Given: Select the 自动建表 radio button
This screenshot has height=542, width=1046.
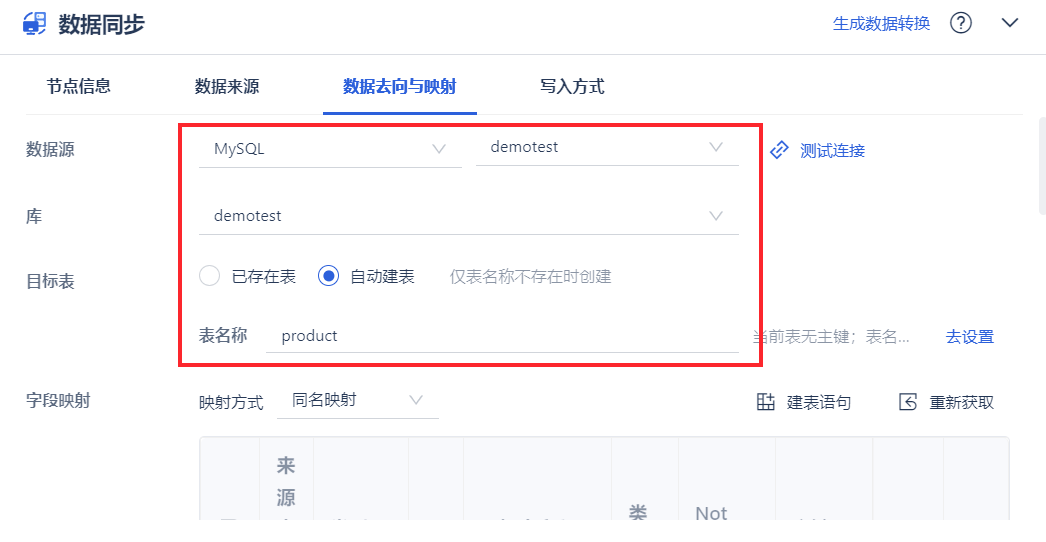Looking at the screenshot, I should tap(328, 276).
